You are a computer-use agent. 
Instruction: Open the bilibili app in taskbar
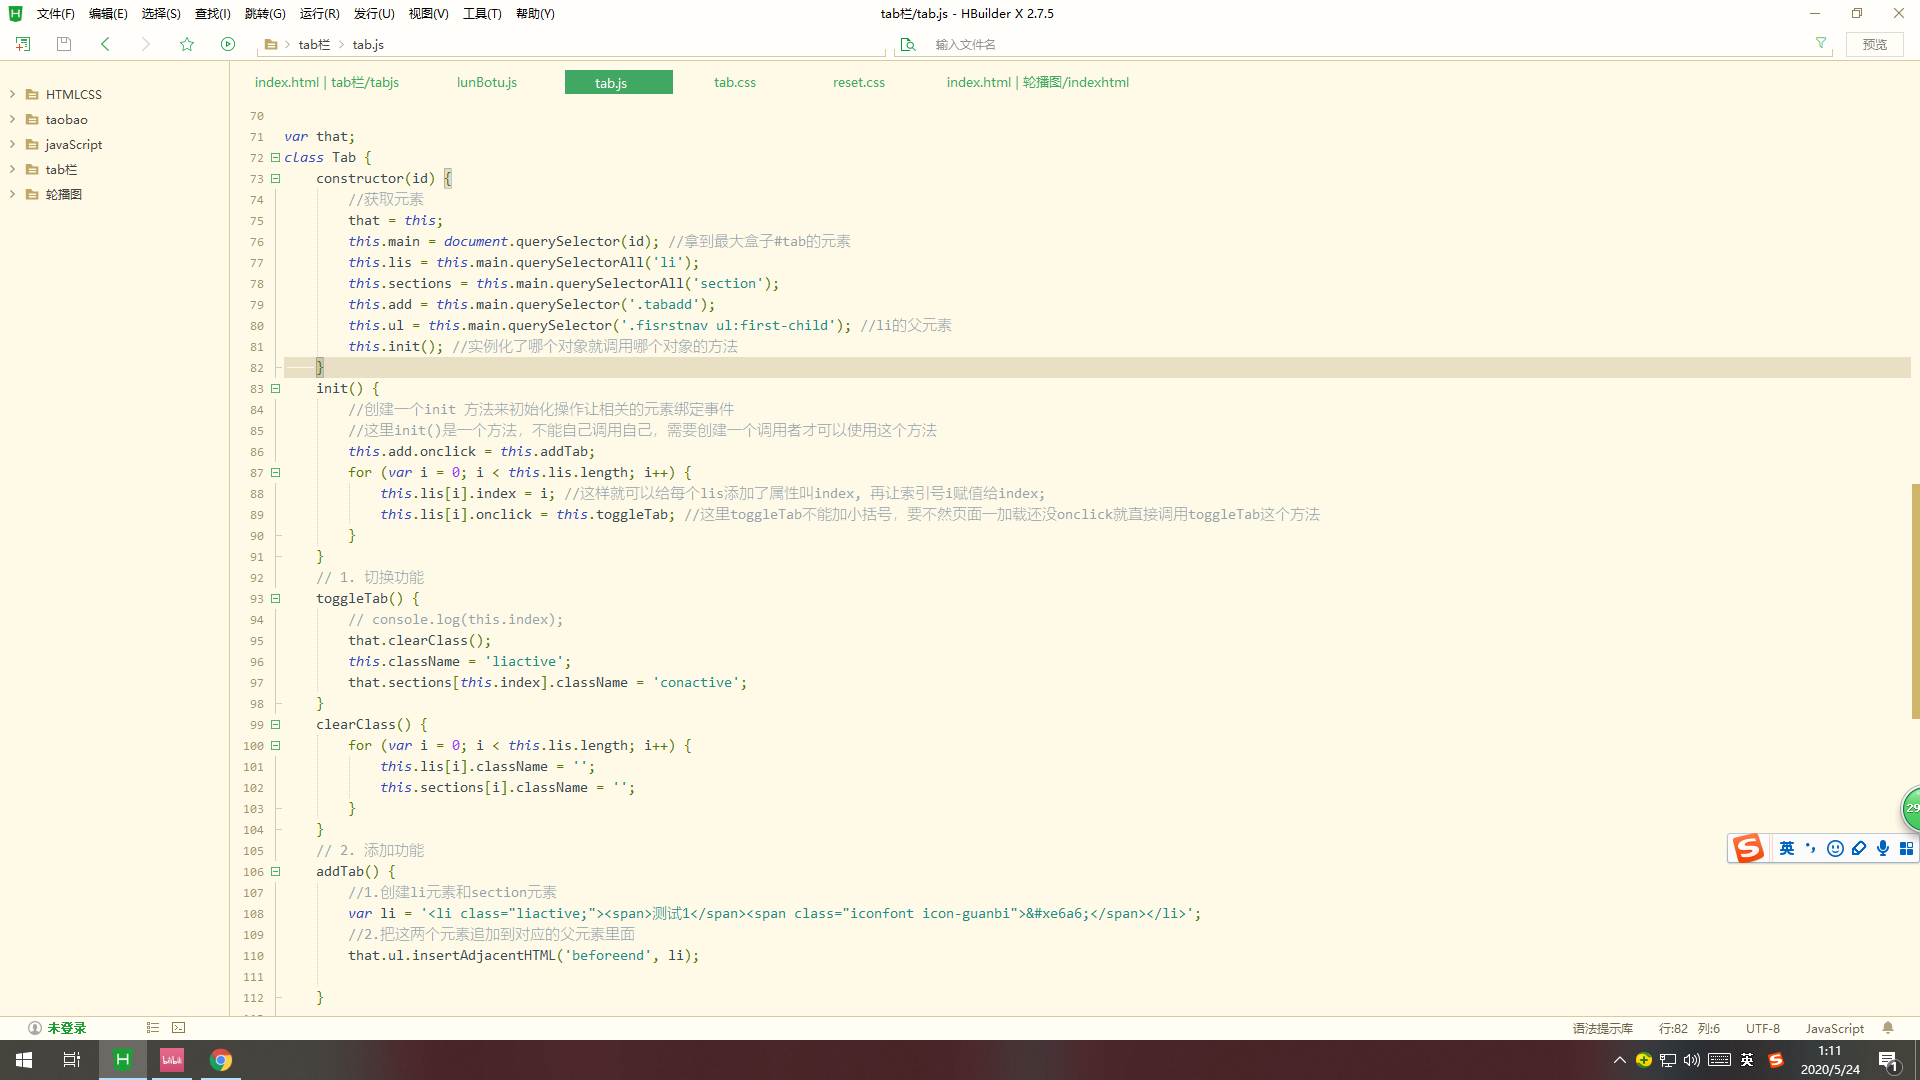(x=172, y=1060)
